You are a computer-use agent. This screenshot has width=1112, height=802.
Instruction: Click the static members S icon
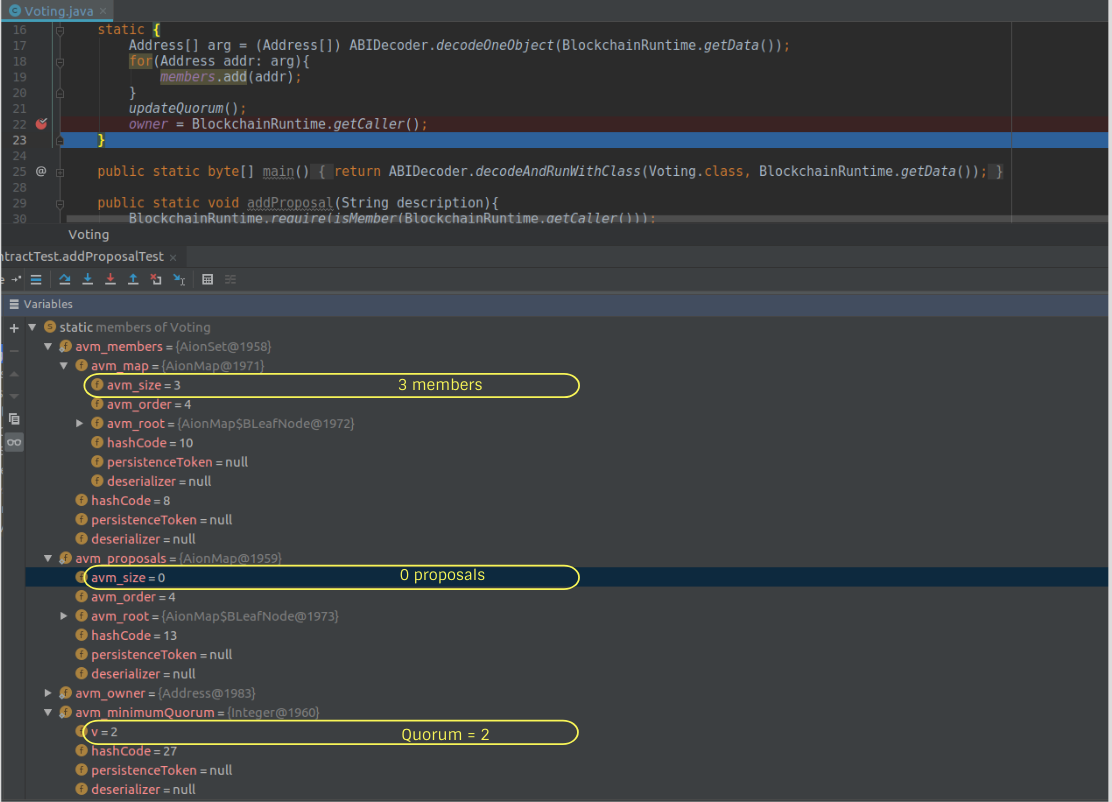[50, 327]
